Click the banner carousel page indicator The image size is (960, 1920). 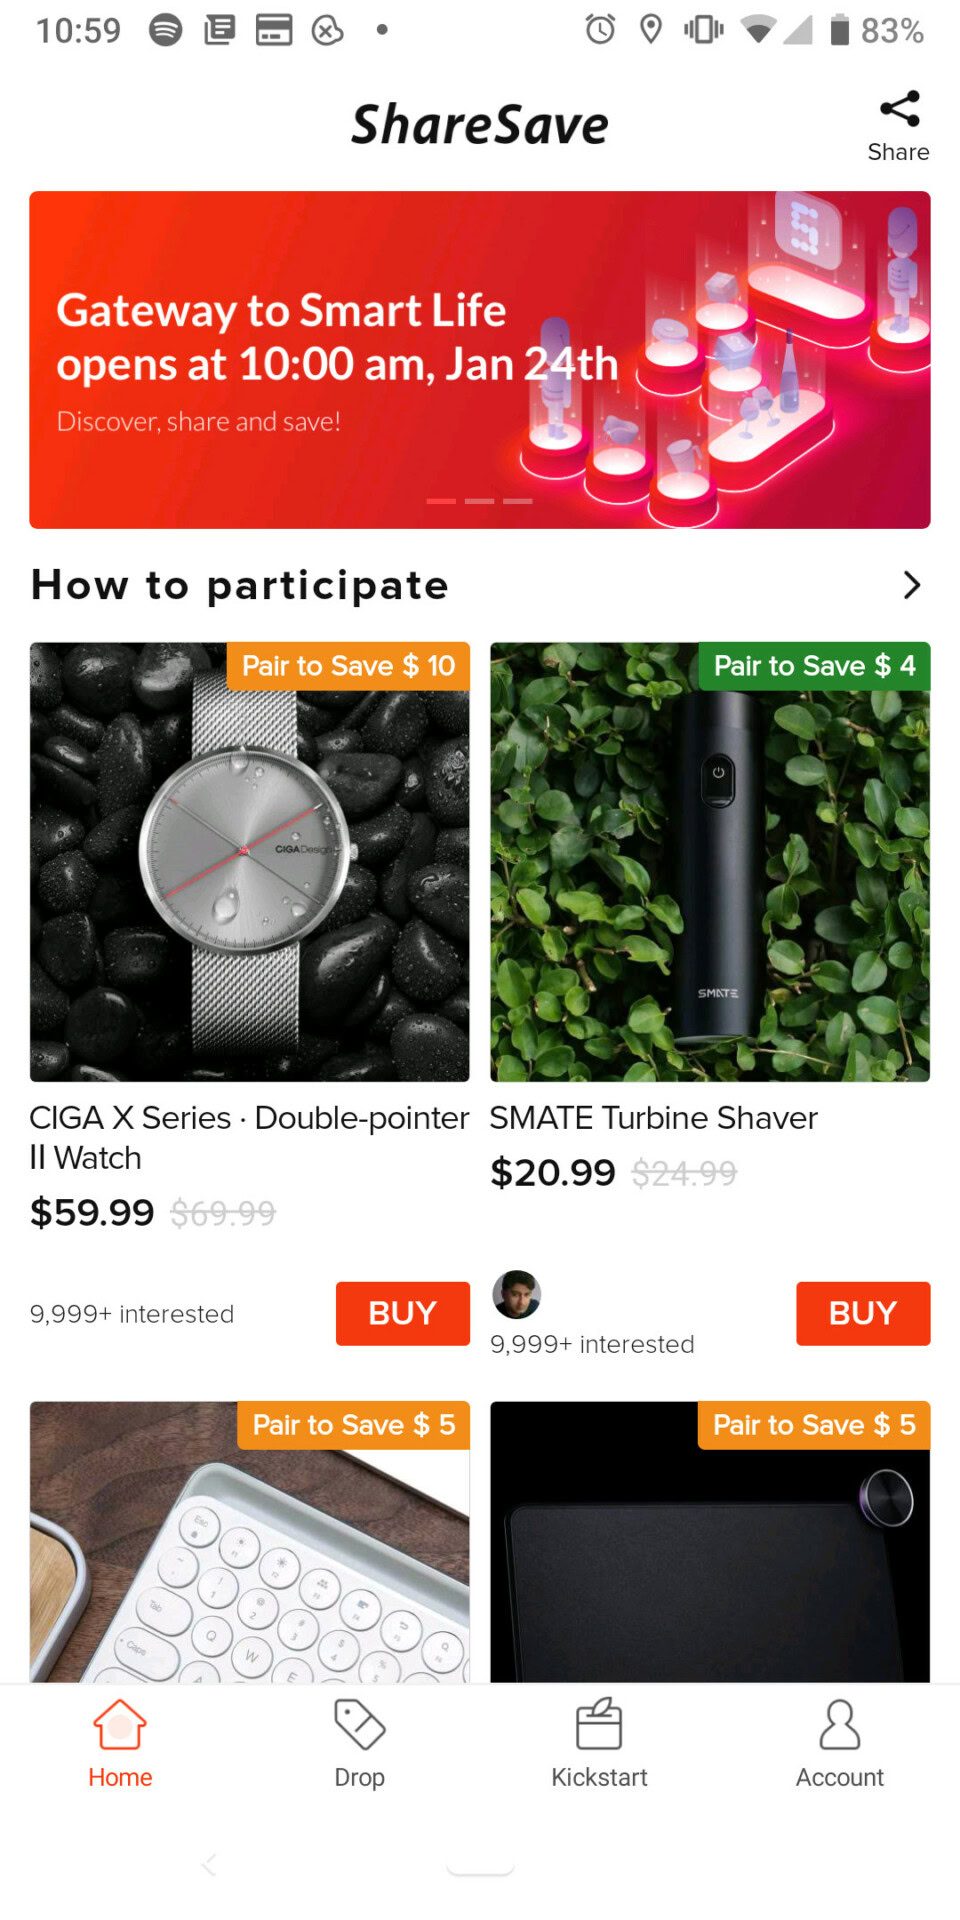click(x=479, y=501)
